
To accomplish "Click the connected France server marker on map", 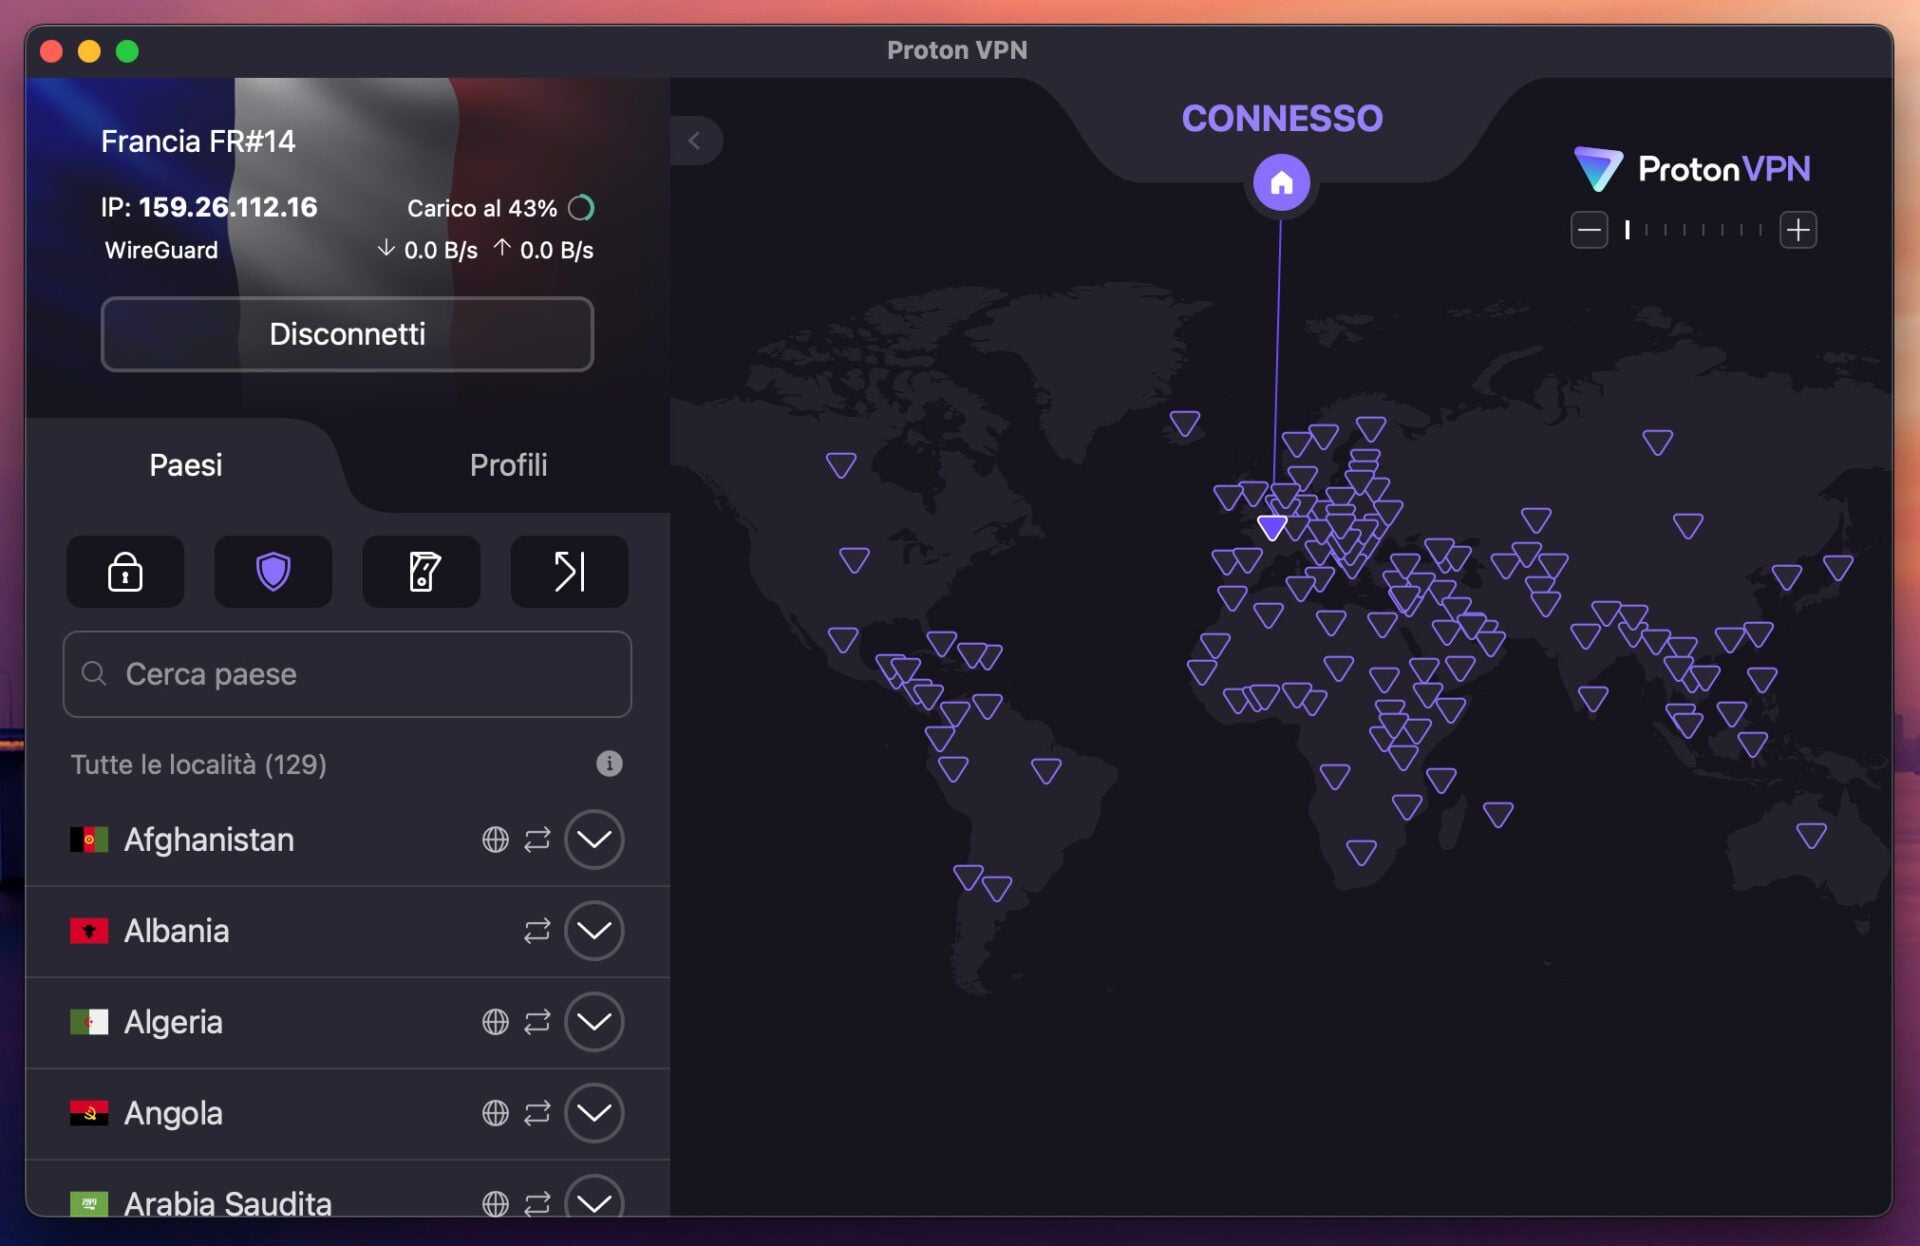I will (x=1272, y=527).
